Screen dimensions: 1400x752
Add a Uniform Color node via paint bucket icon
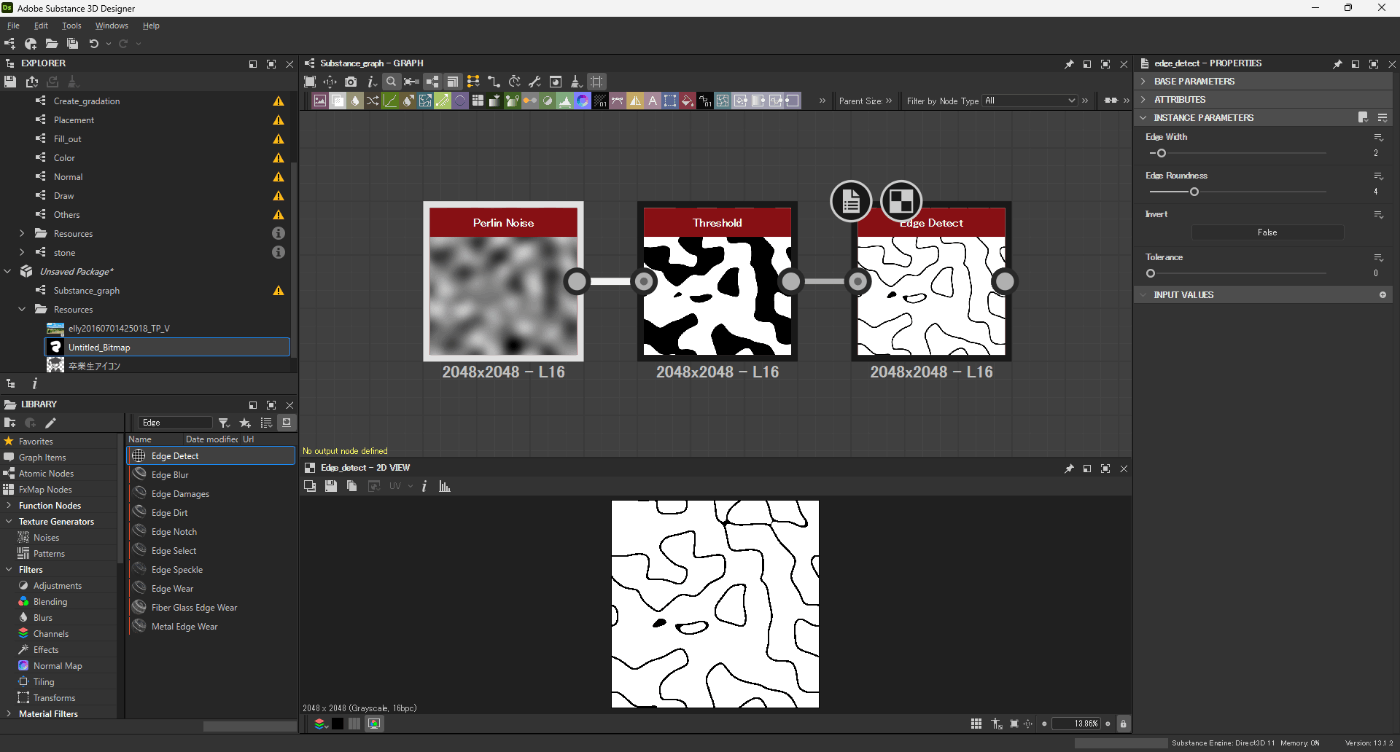687,101
